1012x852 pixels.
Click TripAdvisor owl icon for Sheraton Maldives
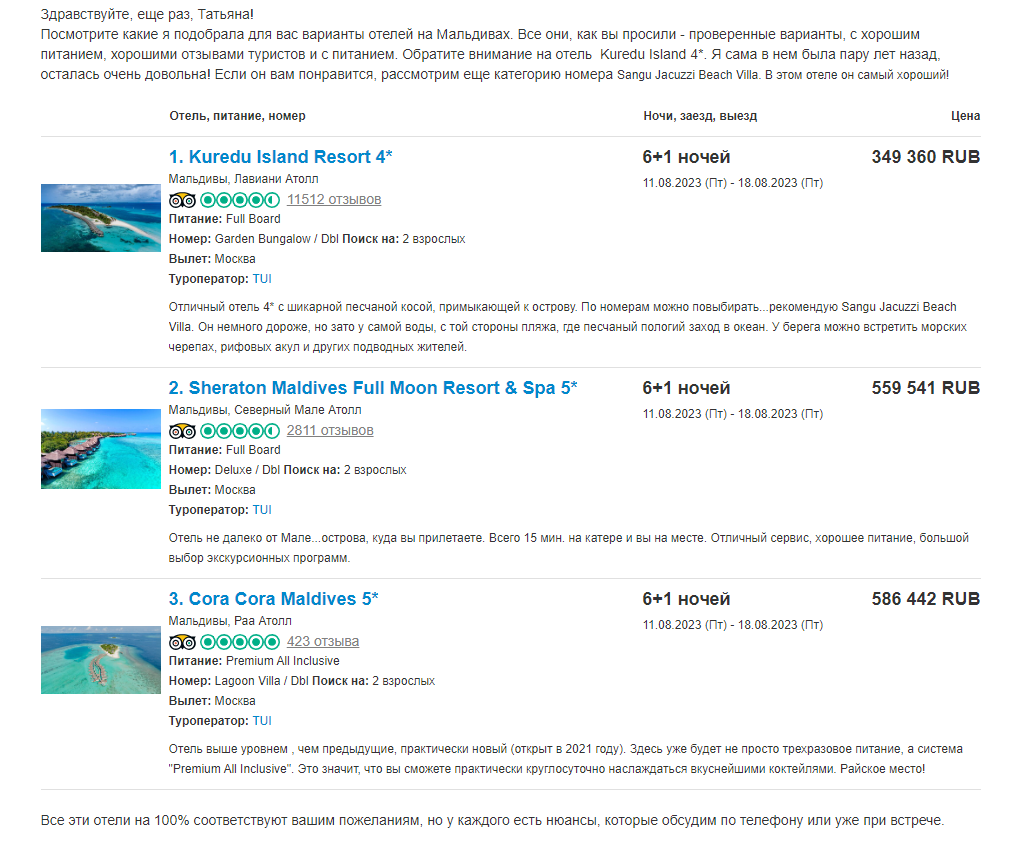pos(182,431)
